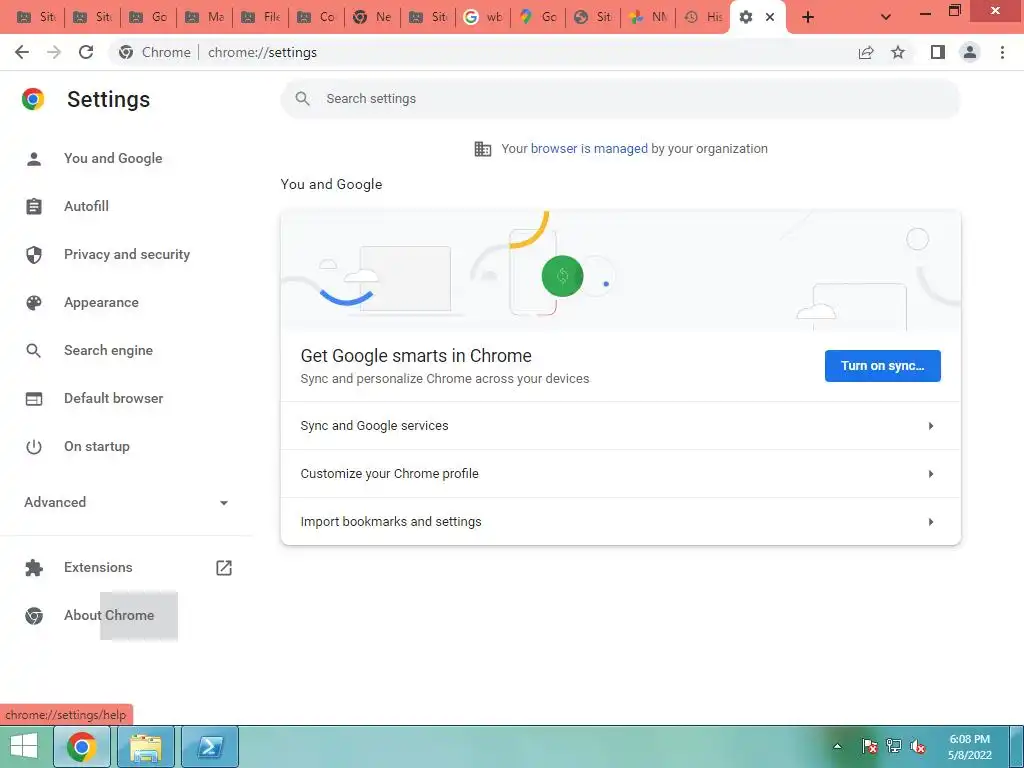
Task: Focus the Search settings field
Action: (x=620, y=99)
